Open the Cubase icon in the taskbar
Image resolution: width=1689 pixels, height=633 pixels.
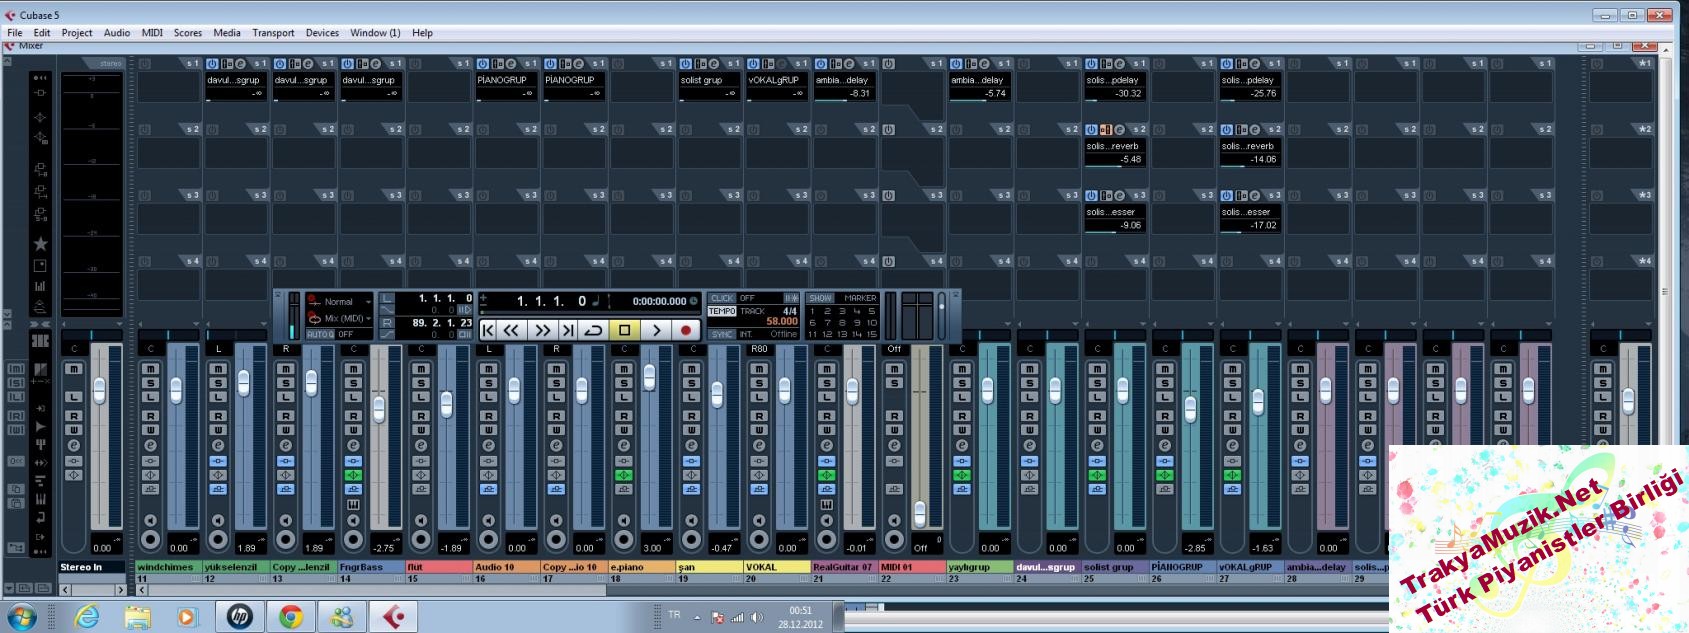click(x=394, y=616)
